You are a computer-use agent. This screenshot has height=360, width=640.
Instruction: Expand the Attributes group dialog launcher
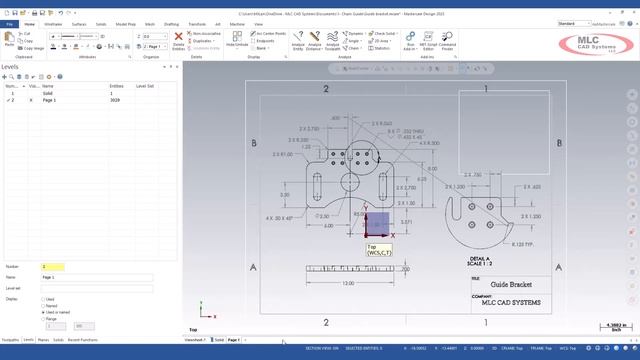coord(130,57)
